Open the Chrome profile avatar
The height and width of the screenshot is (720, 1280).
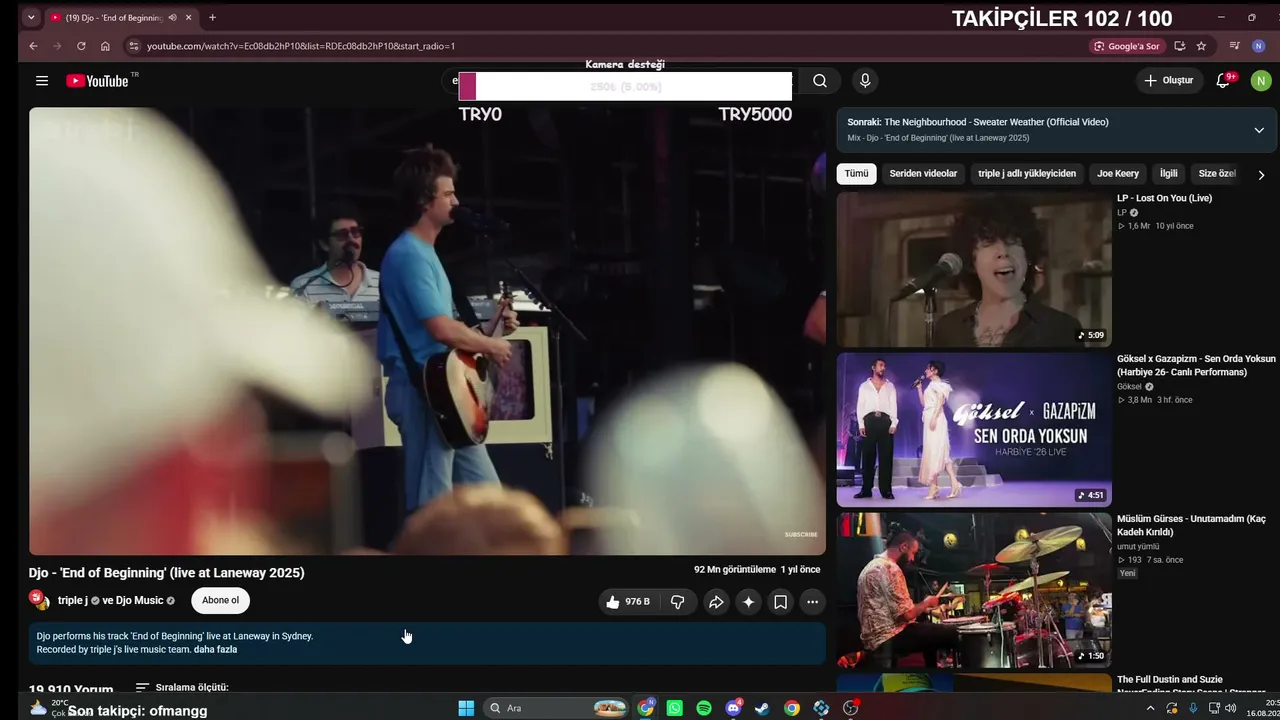[1261, 46]
